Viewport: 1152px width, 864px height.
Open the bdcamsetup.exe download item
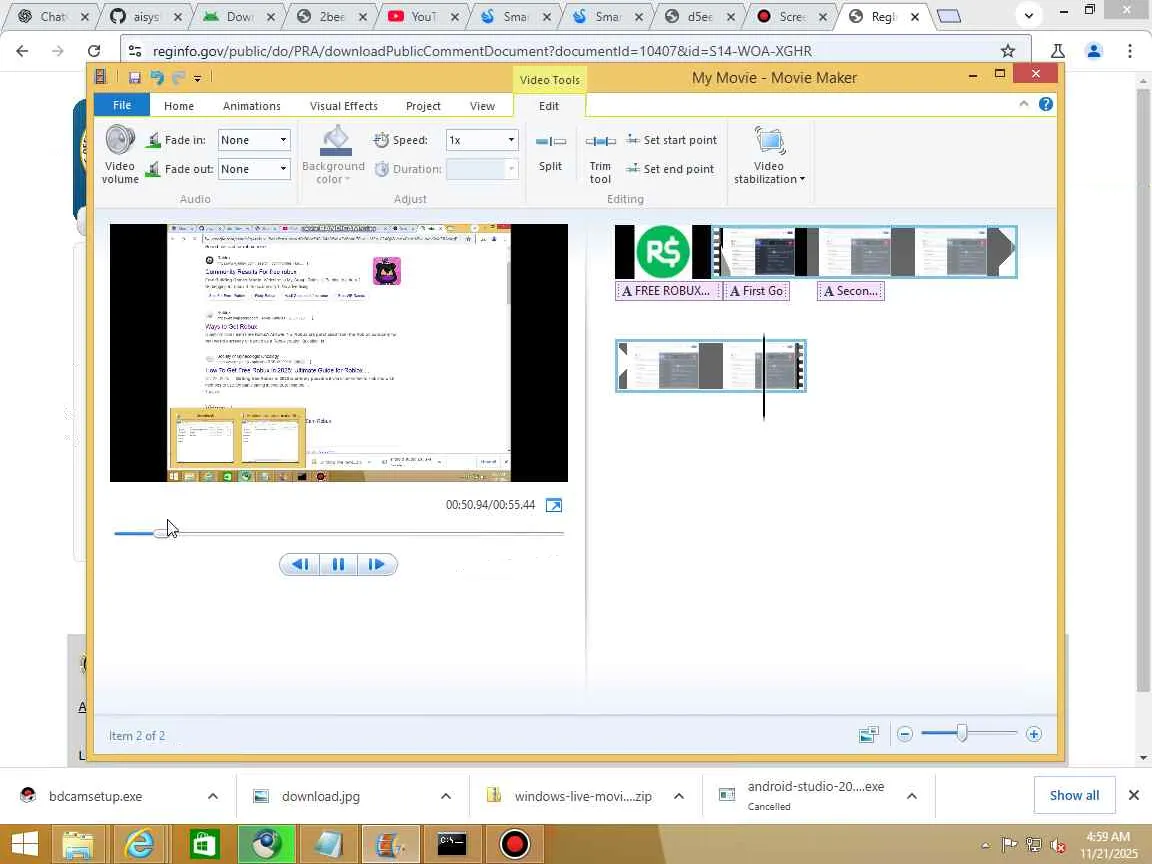pos(96,796)
